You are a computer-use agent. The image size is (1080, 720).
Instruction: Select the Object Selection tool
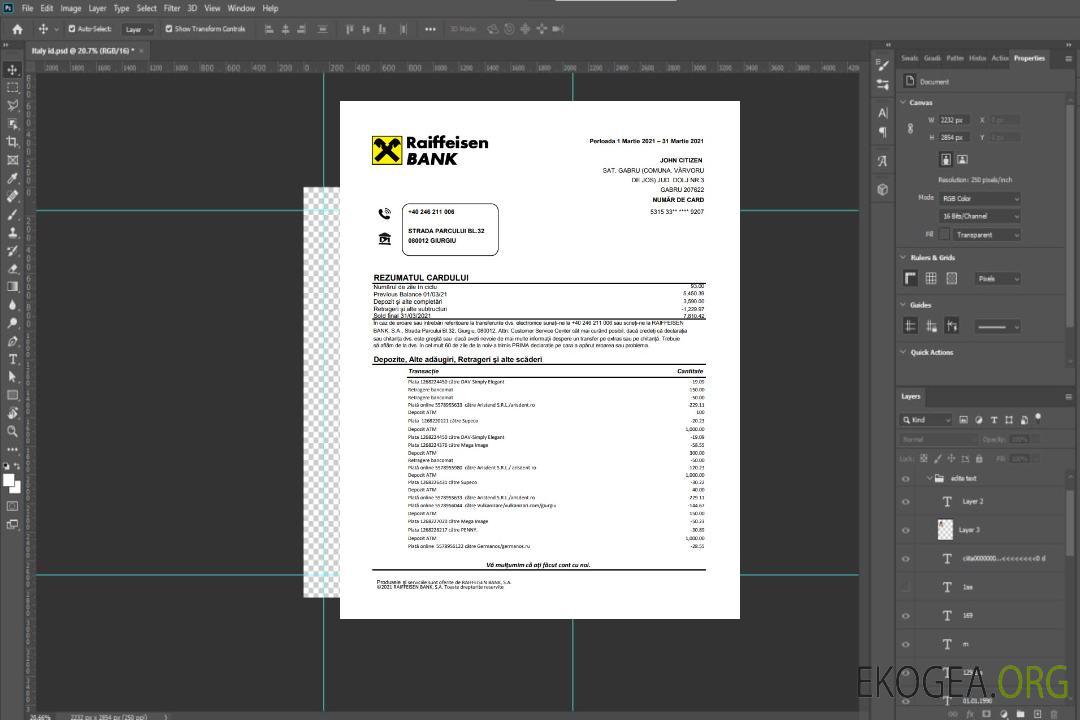[x=12, y=124]
